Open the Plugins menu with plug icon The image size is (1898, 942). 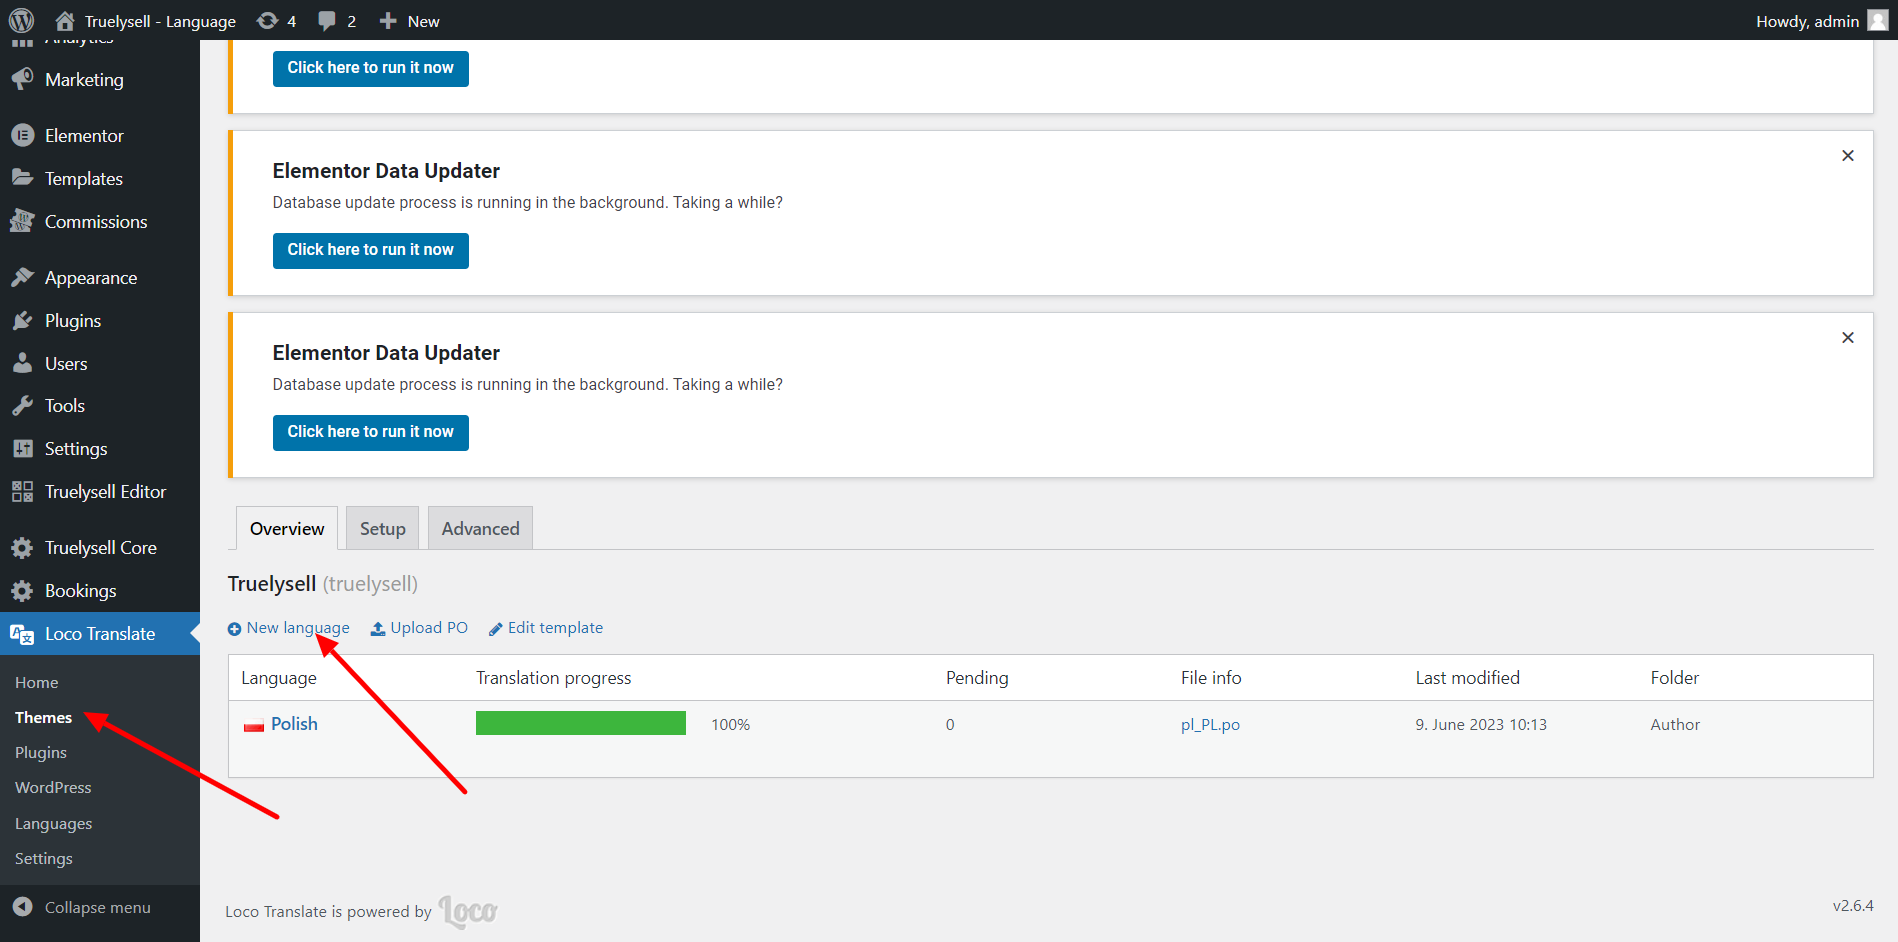[22, 321]
